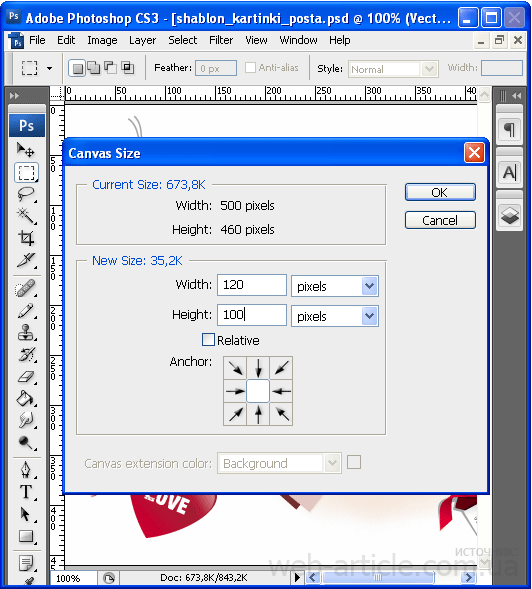
Task: Select the Move tool
Action: click(x=26, y=150)
